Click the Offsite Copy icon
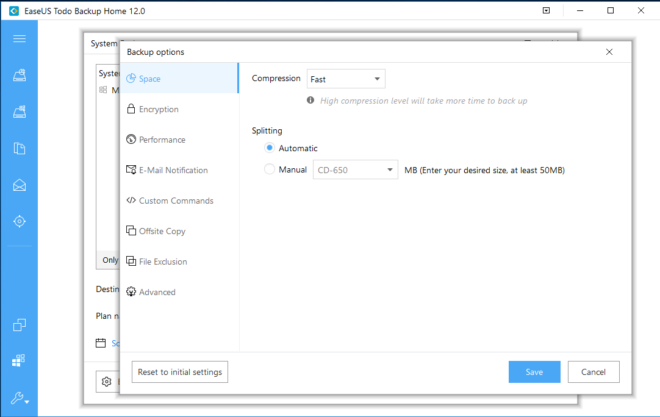660x417 pixels. coord(131,231)
